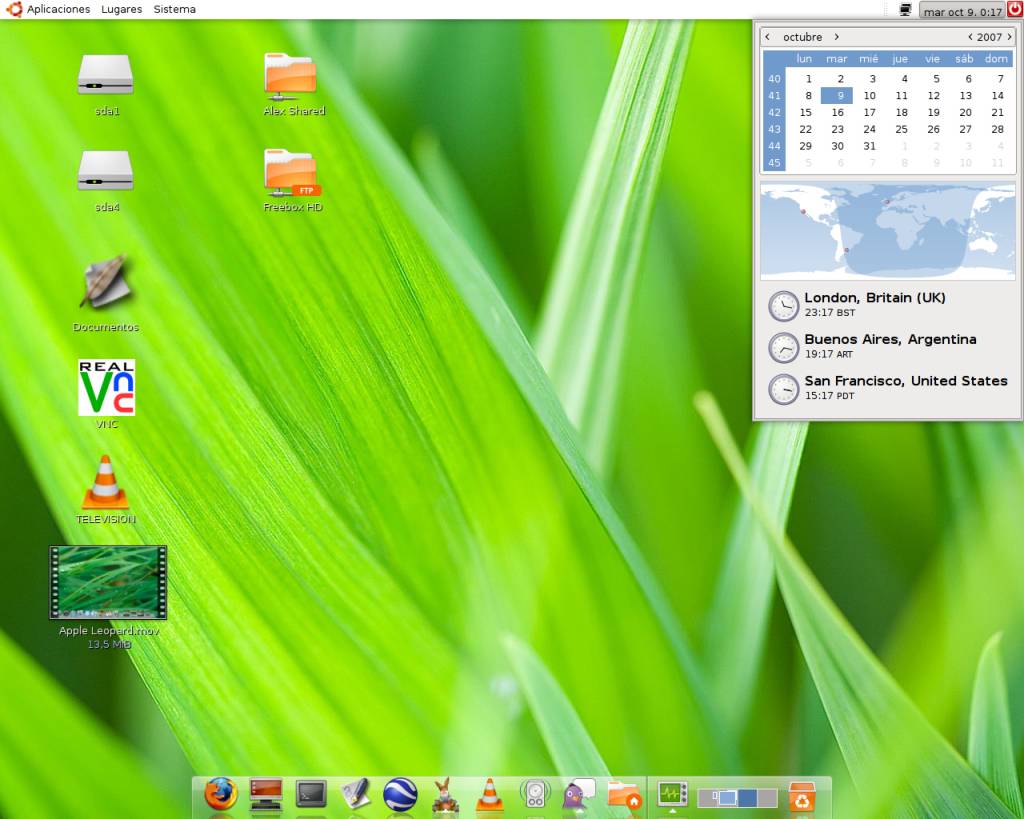This screenshot has height=819, width=1024.
Task: Open the terminal icon in the dock
Action: click(311, 794)
